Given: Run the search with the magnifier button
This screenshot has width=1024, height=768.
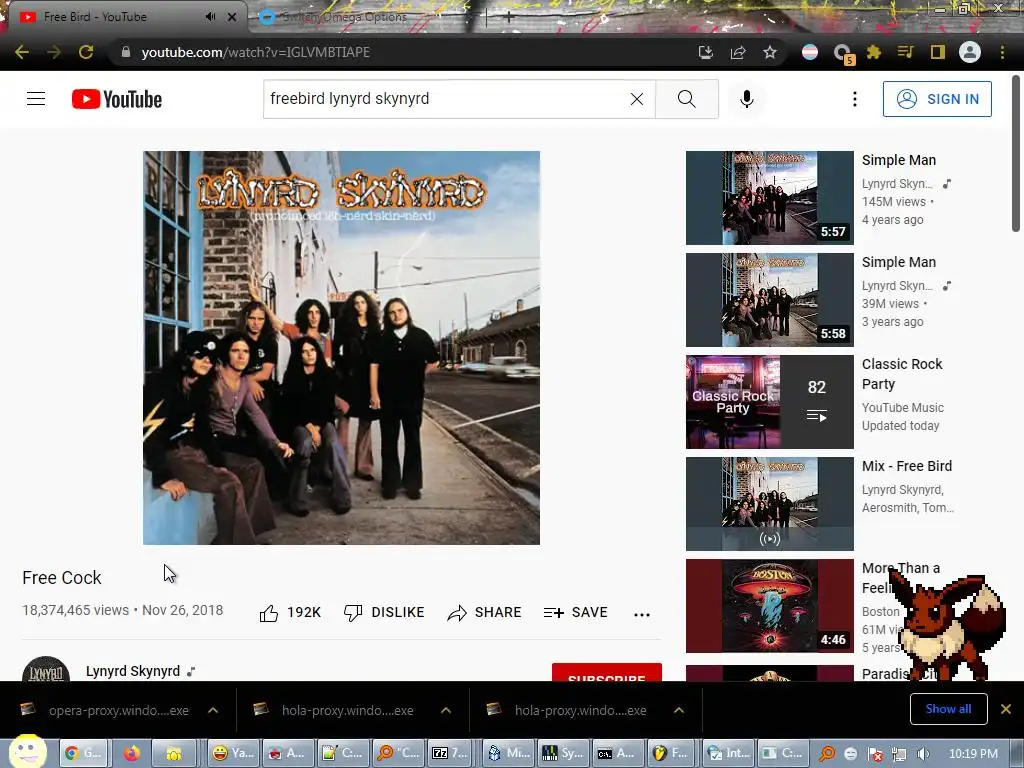Looking at the screenshot, I should 686,99.
